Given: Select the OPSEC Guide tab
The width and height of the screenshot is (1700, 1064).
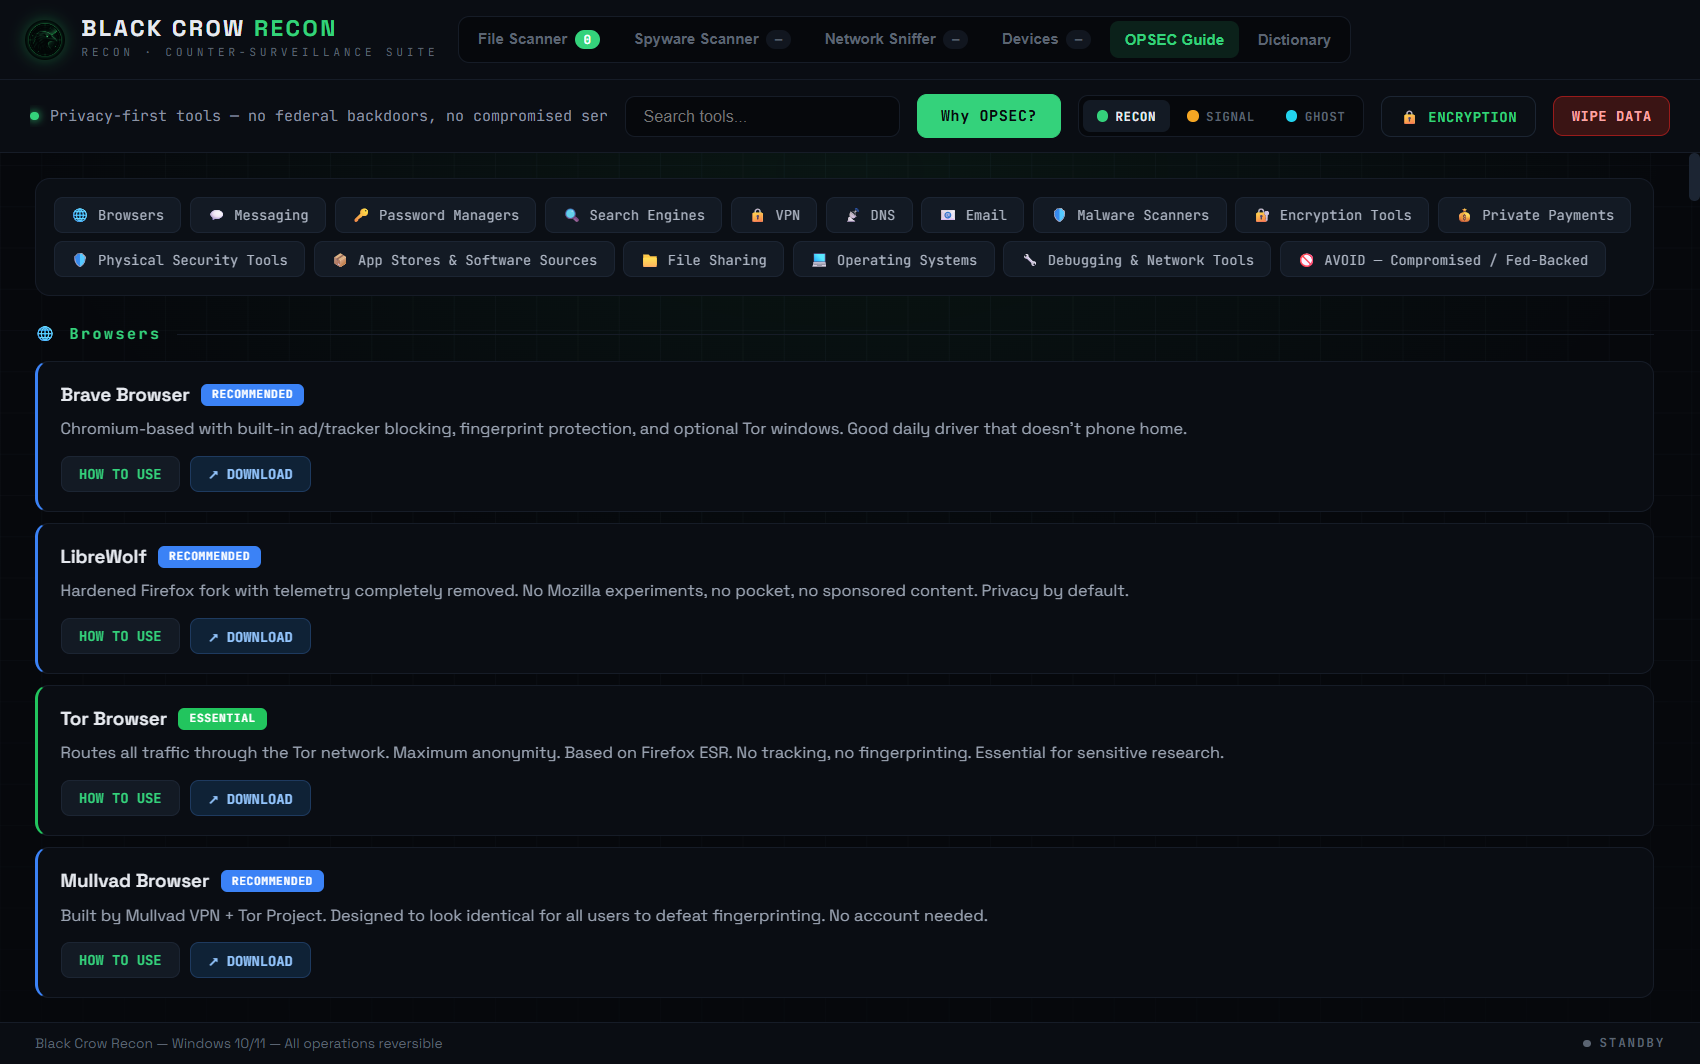Looking at the screenshot, I should point(1174,39).
